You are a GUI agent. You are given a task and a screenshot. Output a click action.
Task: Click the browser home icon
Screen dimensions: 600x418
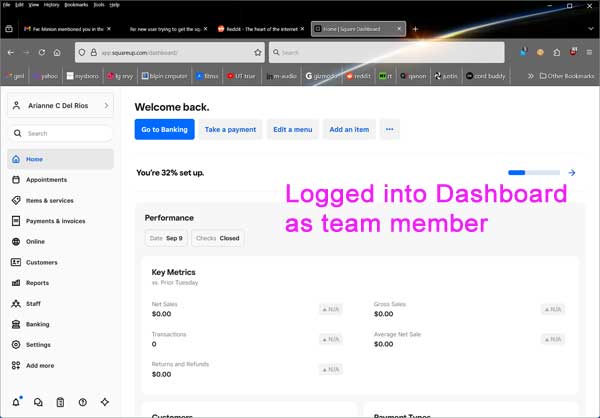coord(57,52)
